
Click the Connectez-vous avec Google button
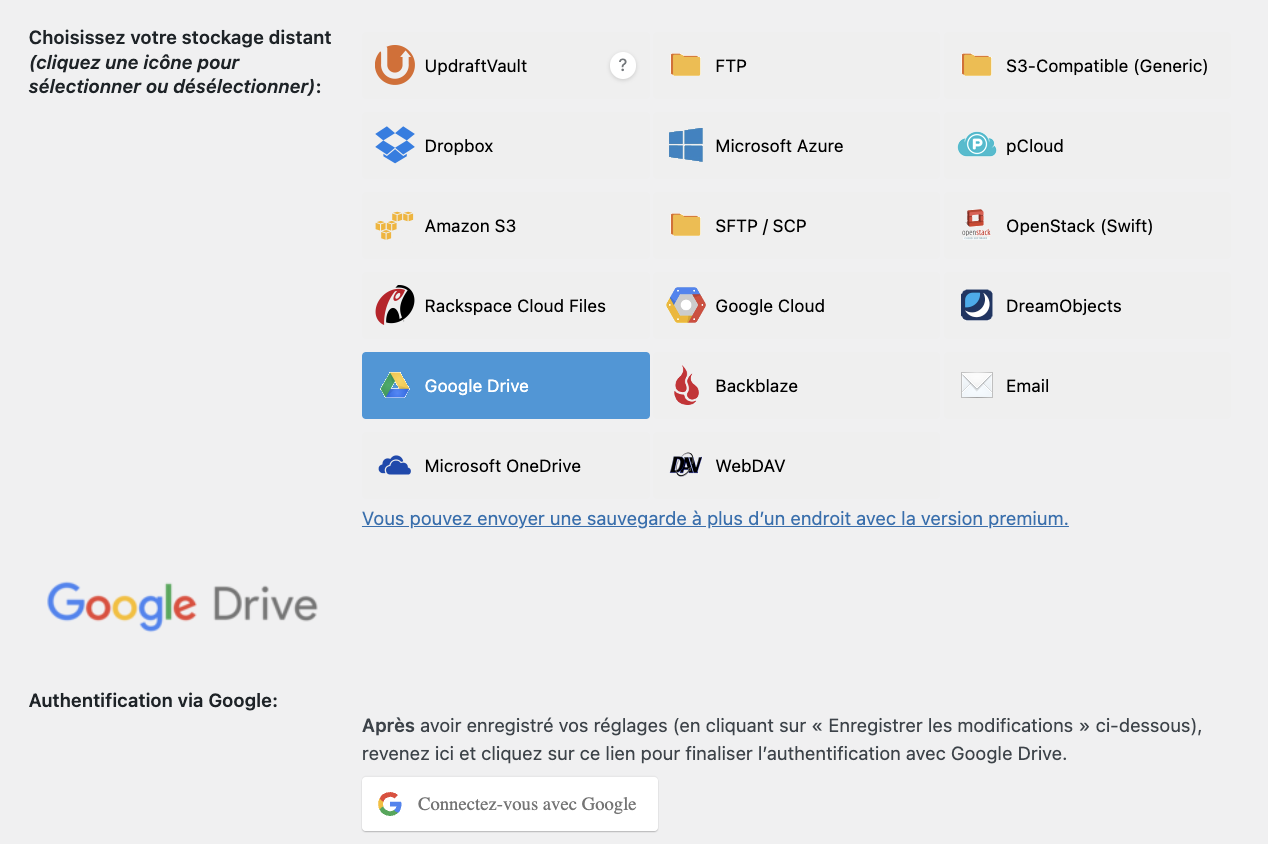(x=509, y=804)
